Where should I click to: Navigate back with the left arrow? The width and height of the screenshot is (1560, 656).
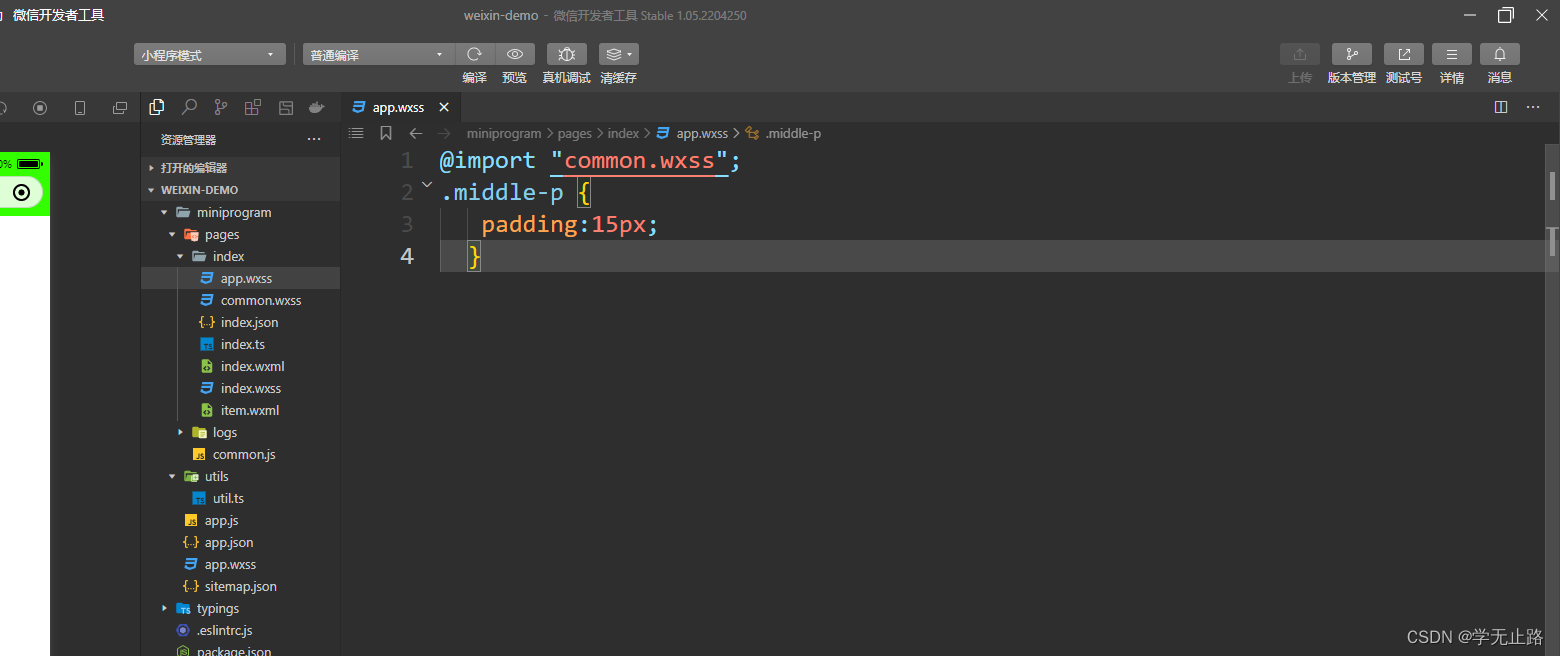[x=416, y=133]
